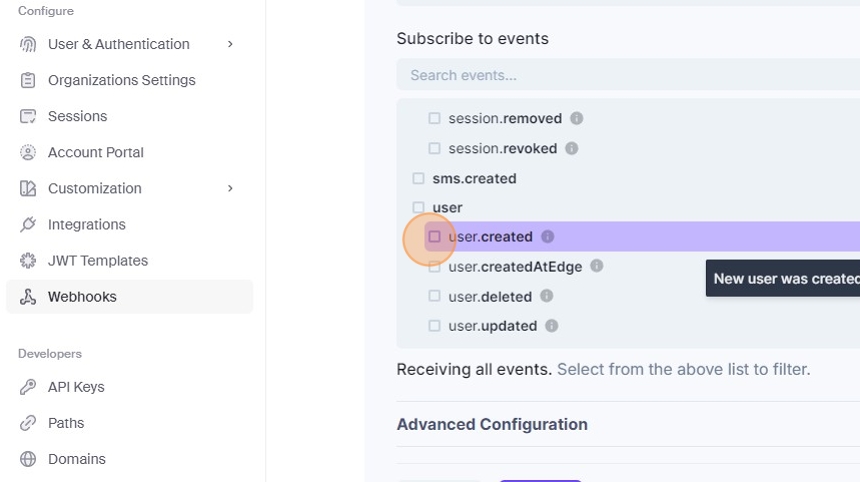This screenshot has width=860, height=482.
Task: Click the Integrations plug icon
Action: 28,224
